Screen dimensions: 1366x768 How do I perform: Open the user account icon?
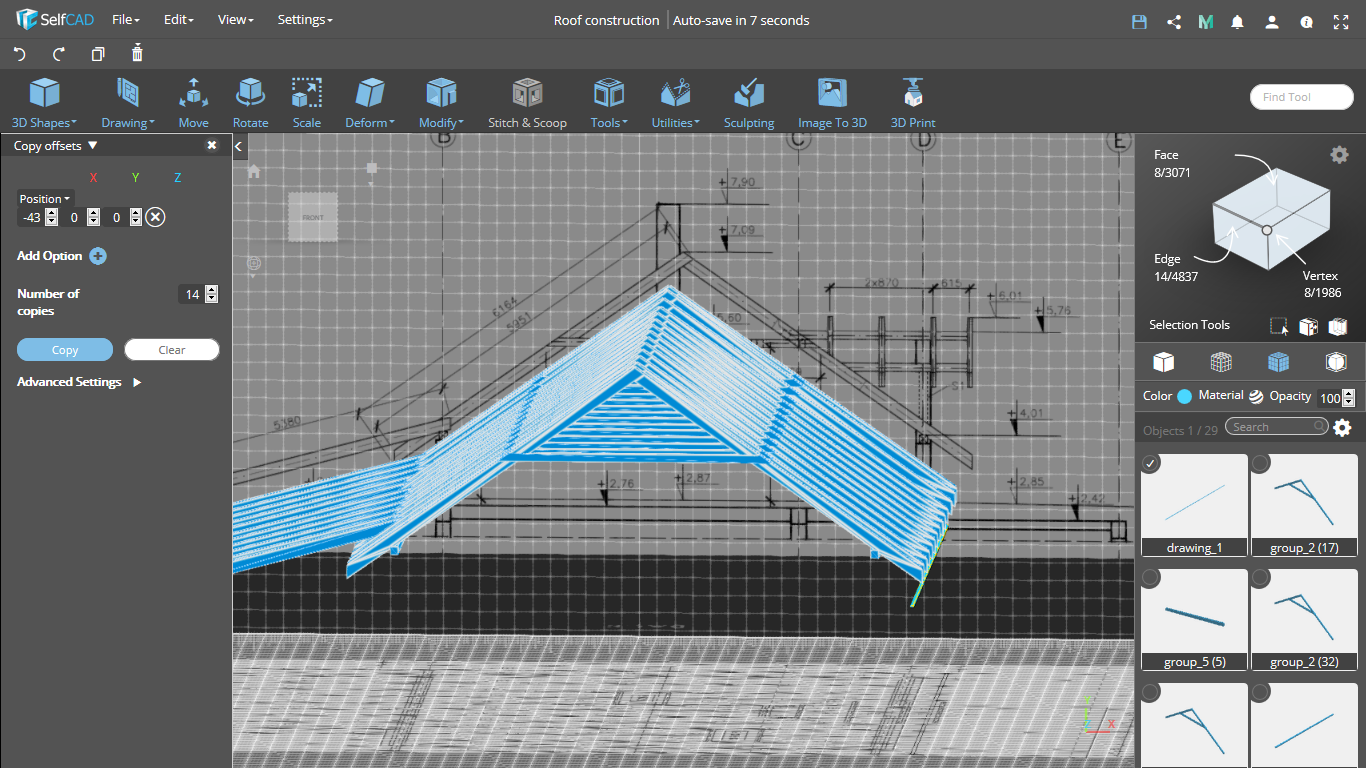(x=1272, y=21)
